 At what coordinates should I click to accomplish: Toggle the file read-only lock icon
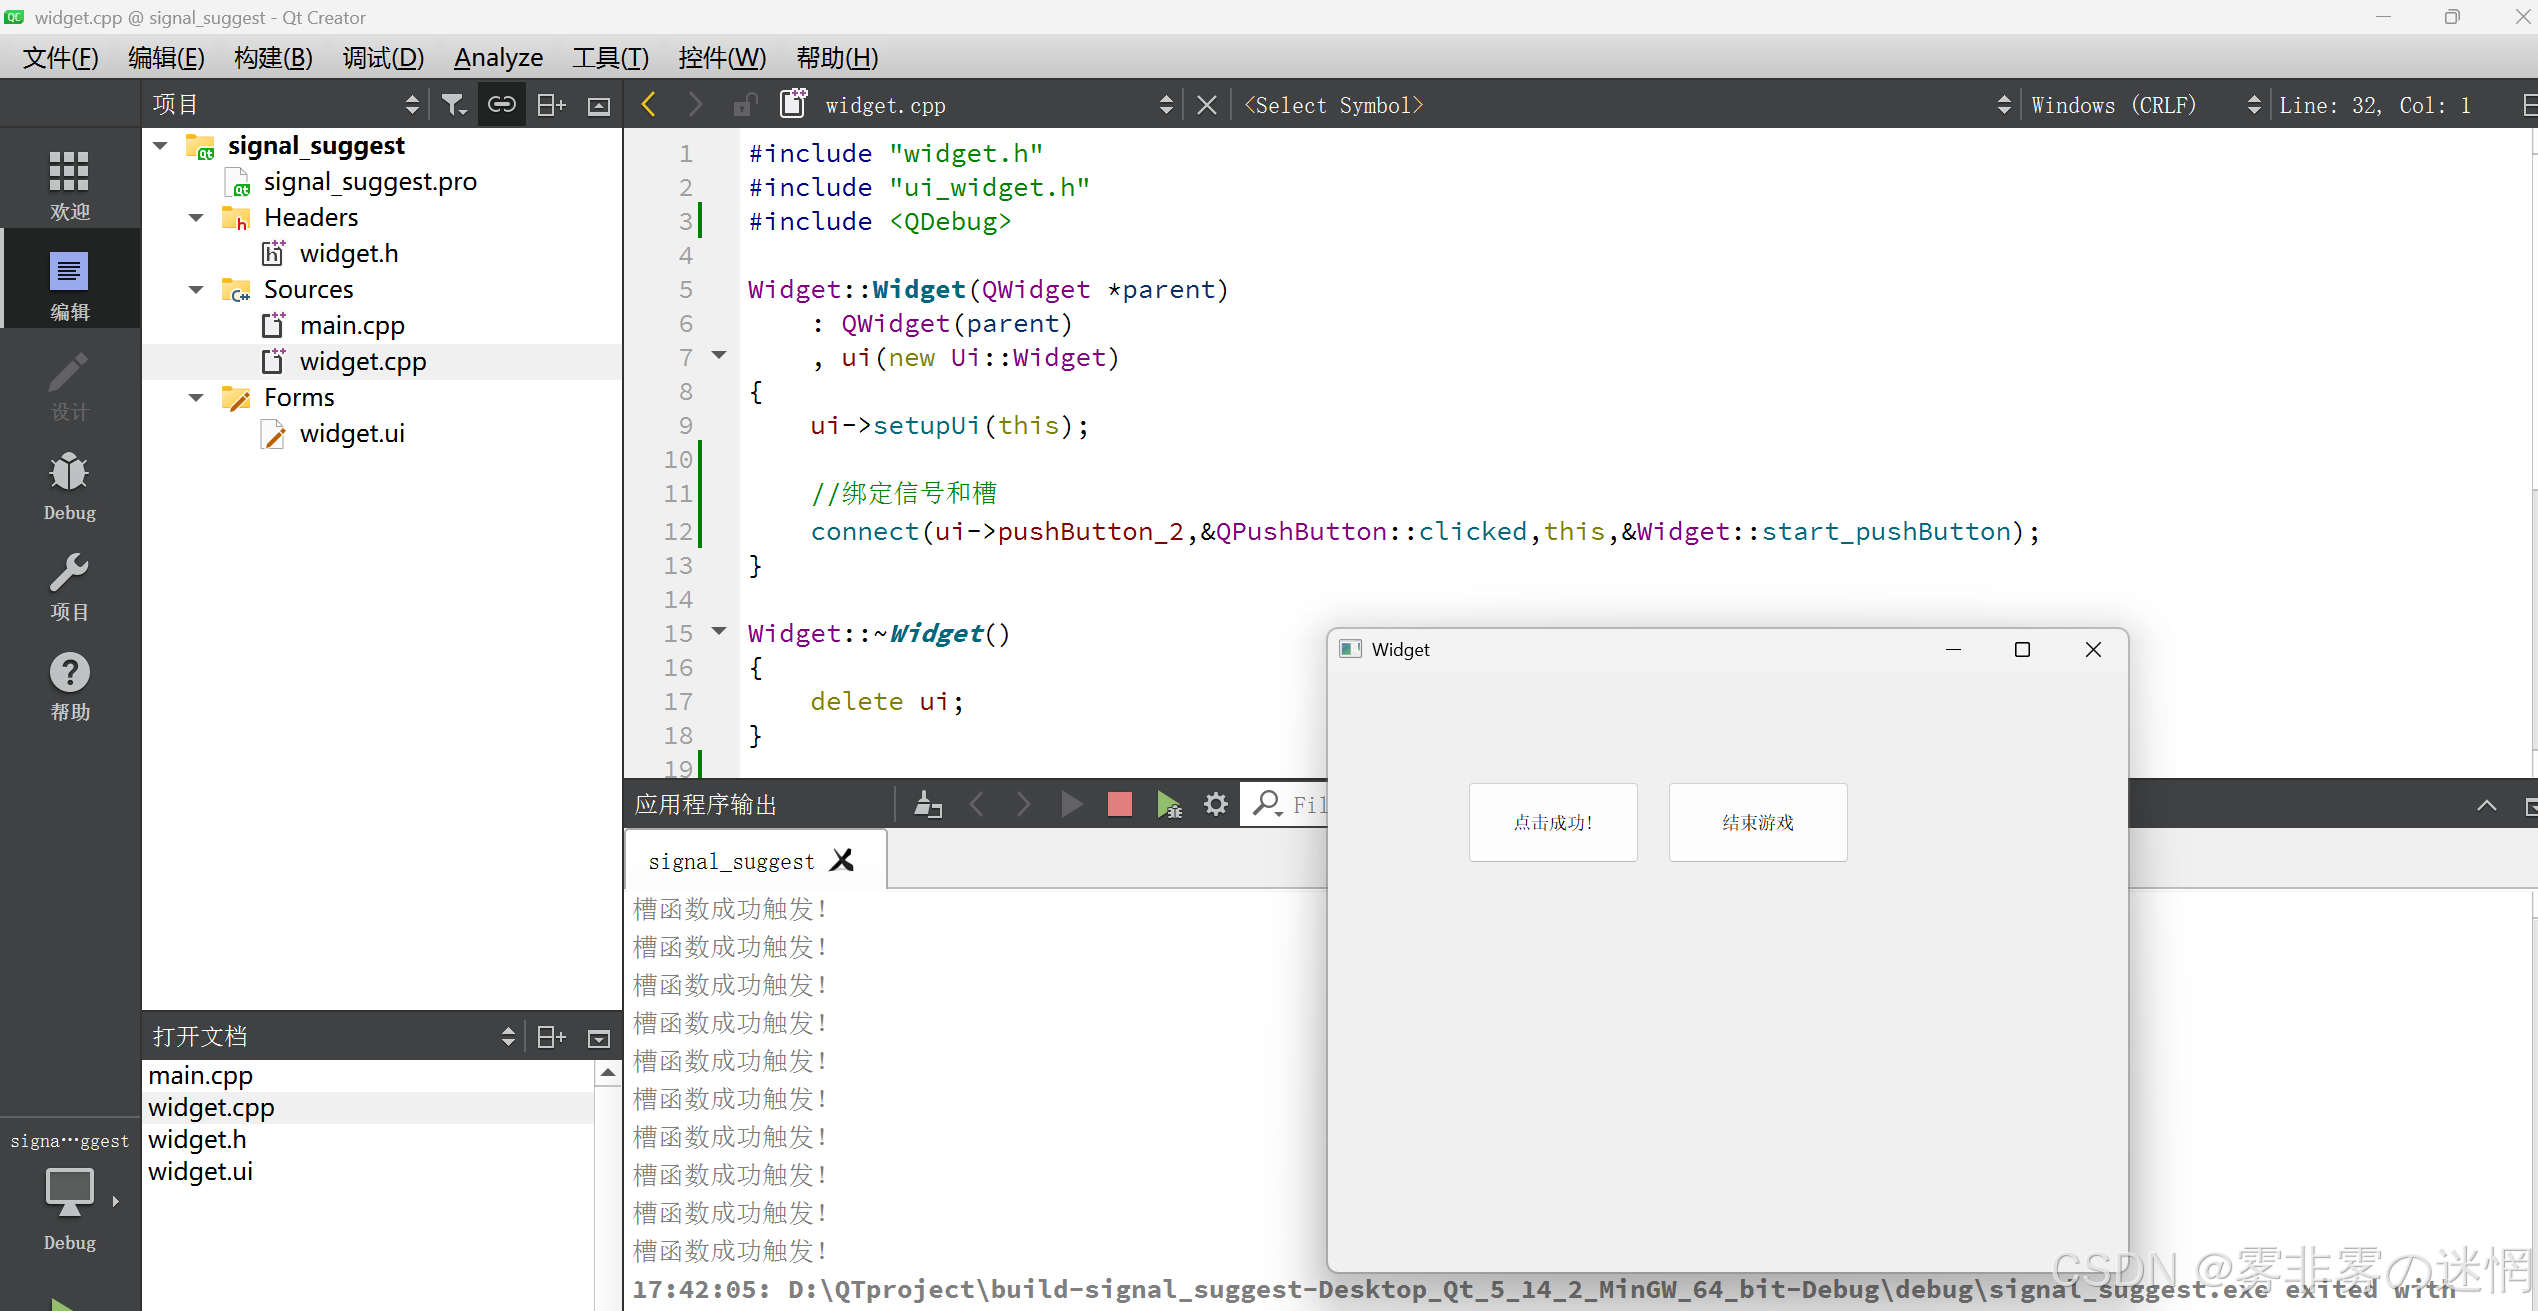pos(744,105)
